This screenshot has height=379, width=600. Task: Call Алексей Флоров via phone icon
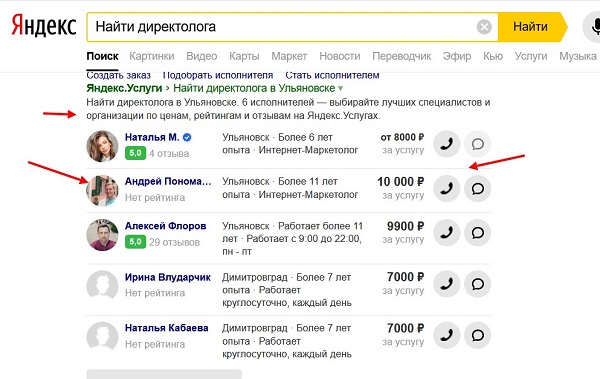(x=447, y=232)
